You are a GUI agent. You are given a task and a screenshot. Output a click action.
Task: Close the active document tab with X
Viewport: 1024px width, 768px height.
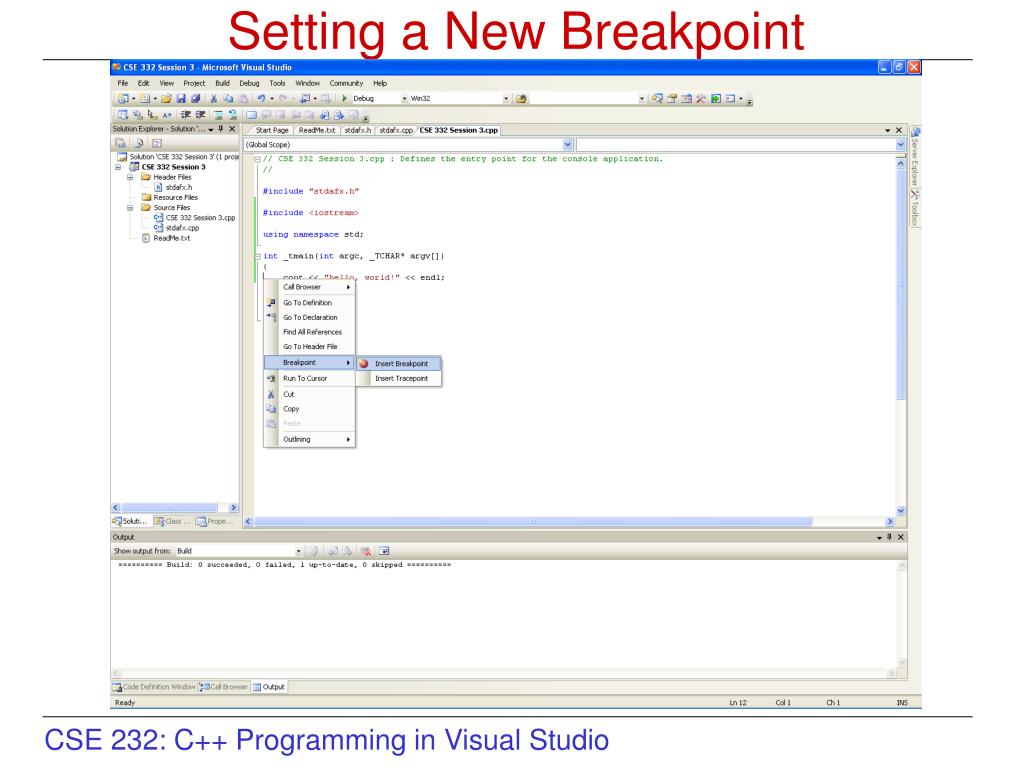[899, 130]
